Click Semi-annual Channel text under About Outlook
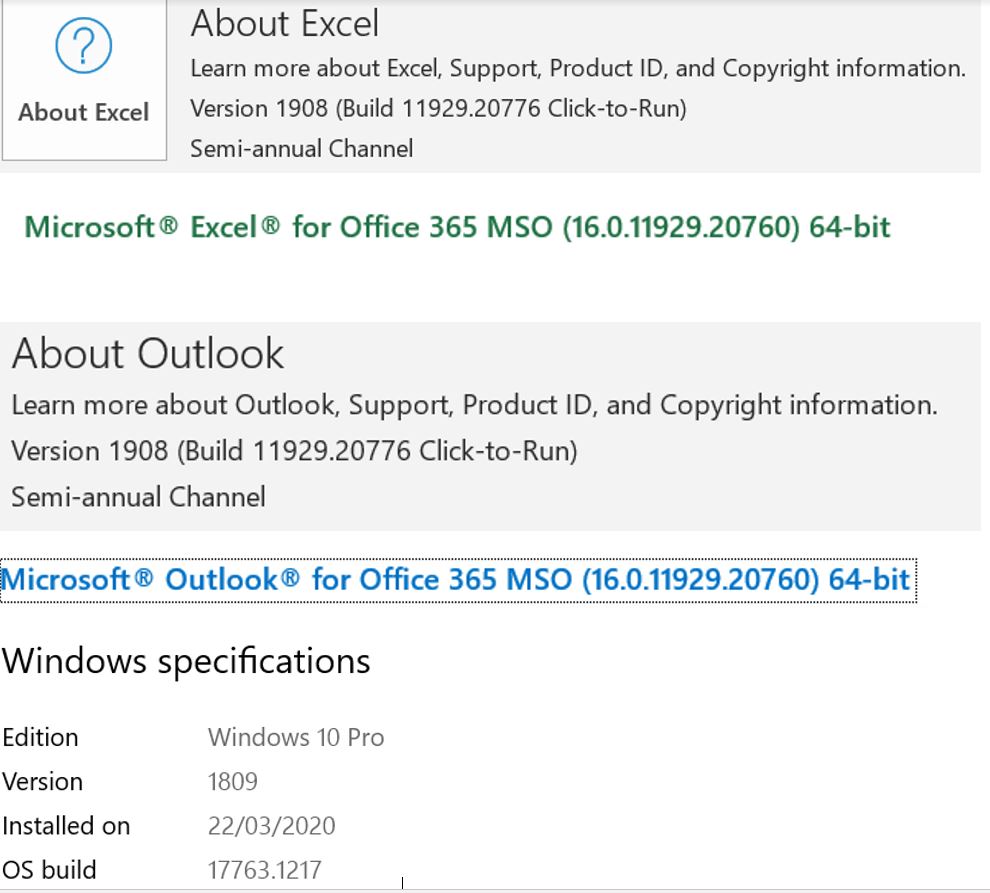This screenshot has height=893, width=990. point(138,498)
